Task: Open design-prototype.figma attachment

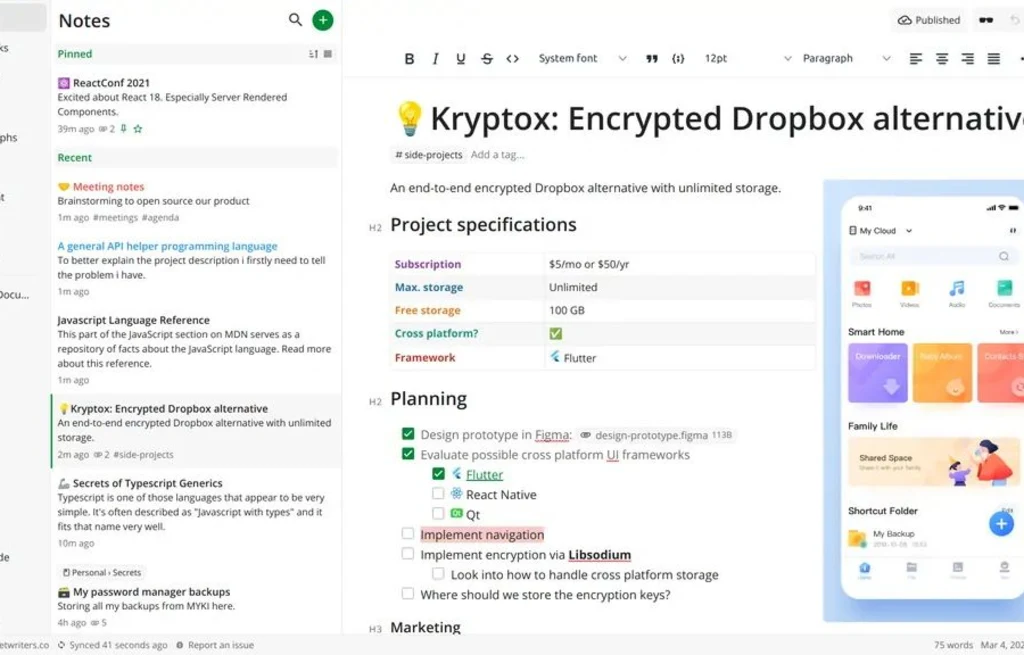Action: tap(657, 435)
